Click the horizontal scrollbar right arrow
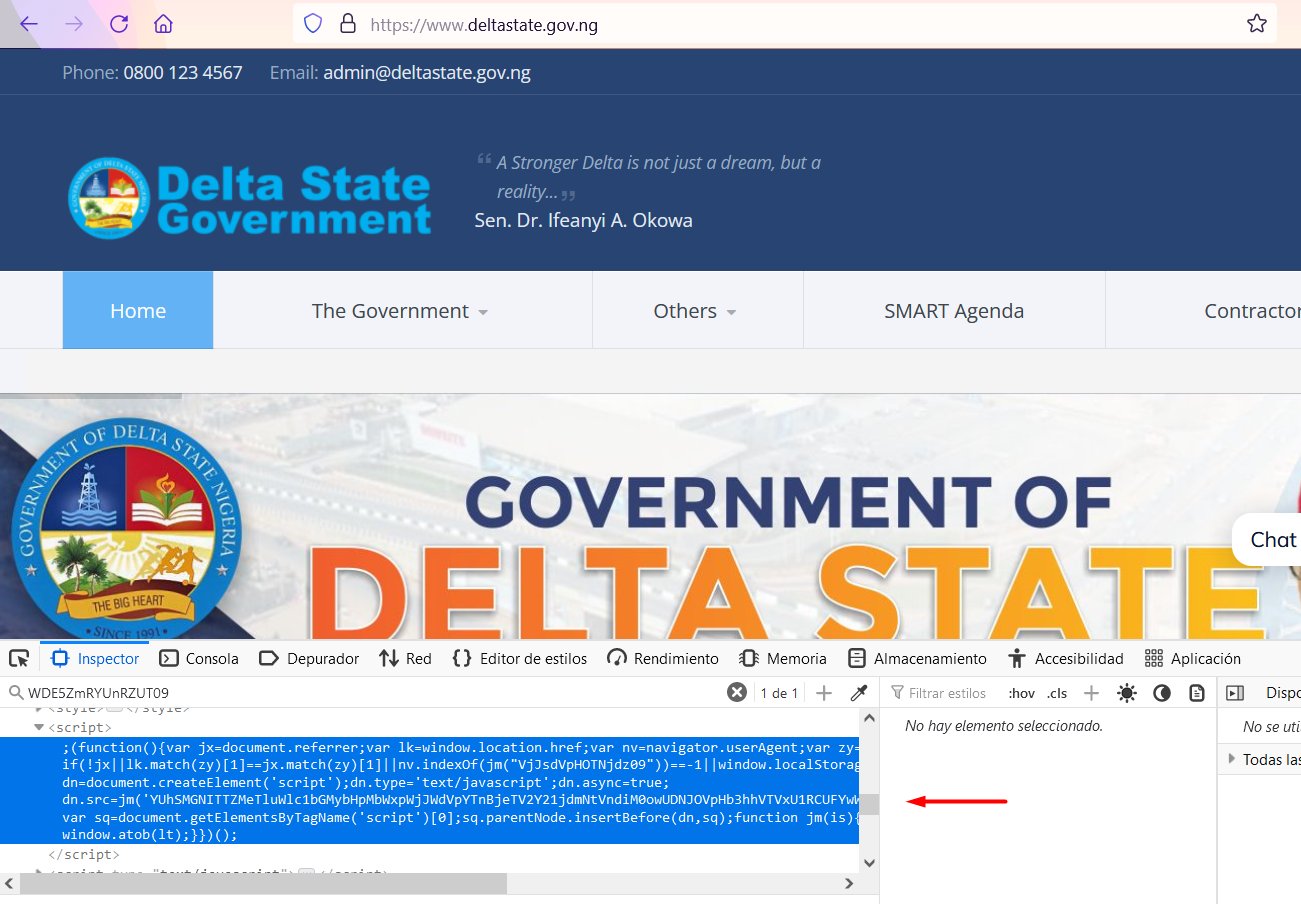1301x904 pixels. click(849, 884)
